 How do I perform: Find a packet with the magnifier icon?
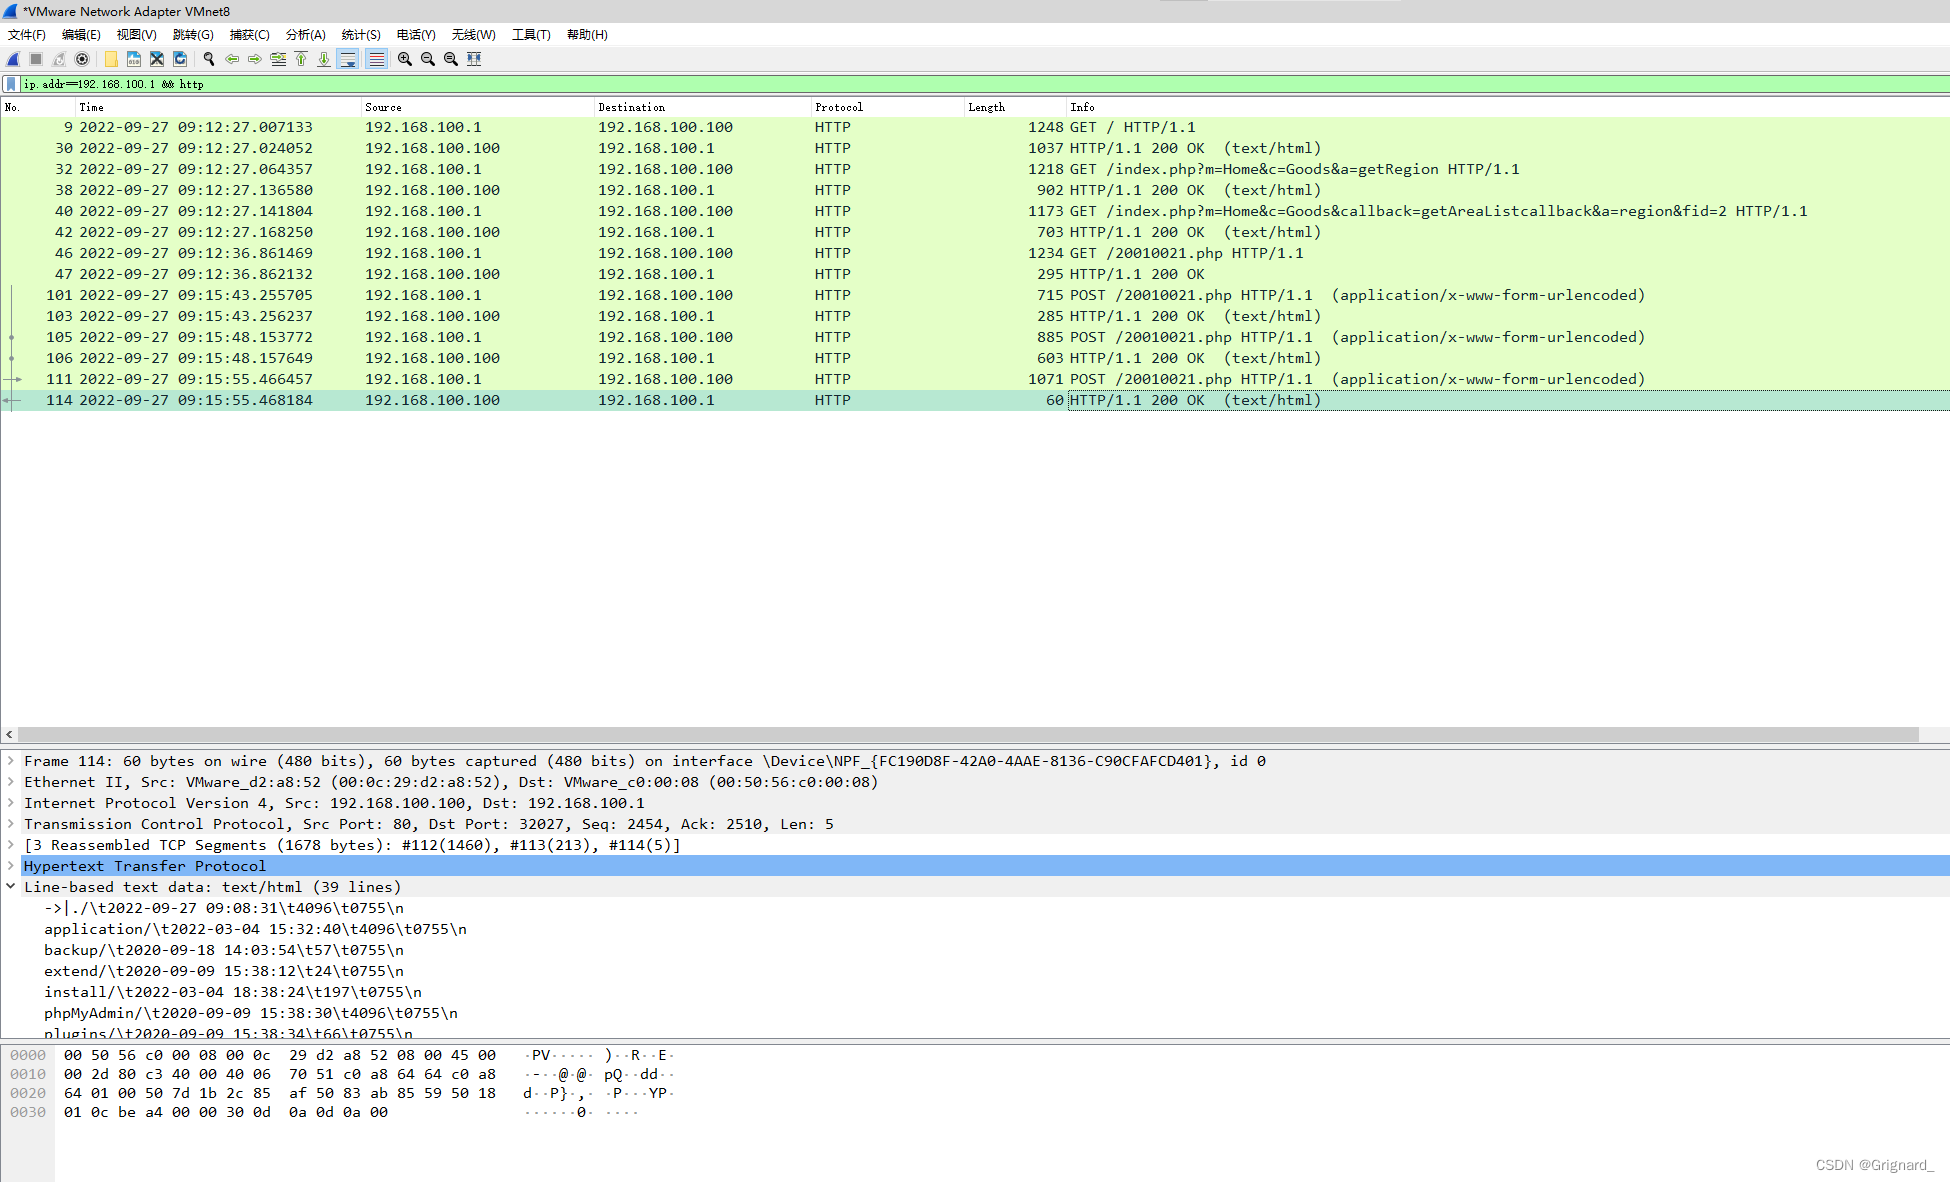(209, 59)
